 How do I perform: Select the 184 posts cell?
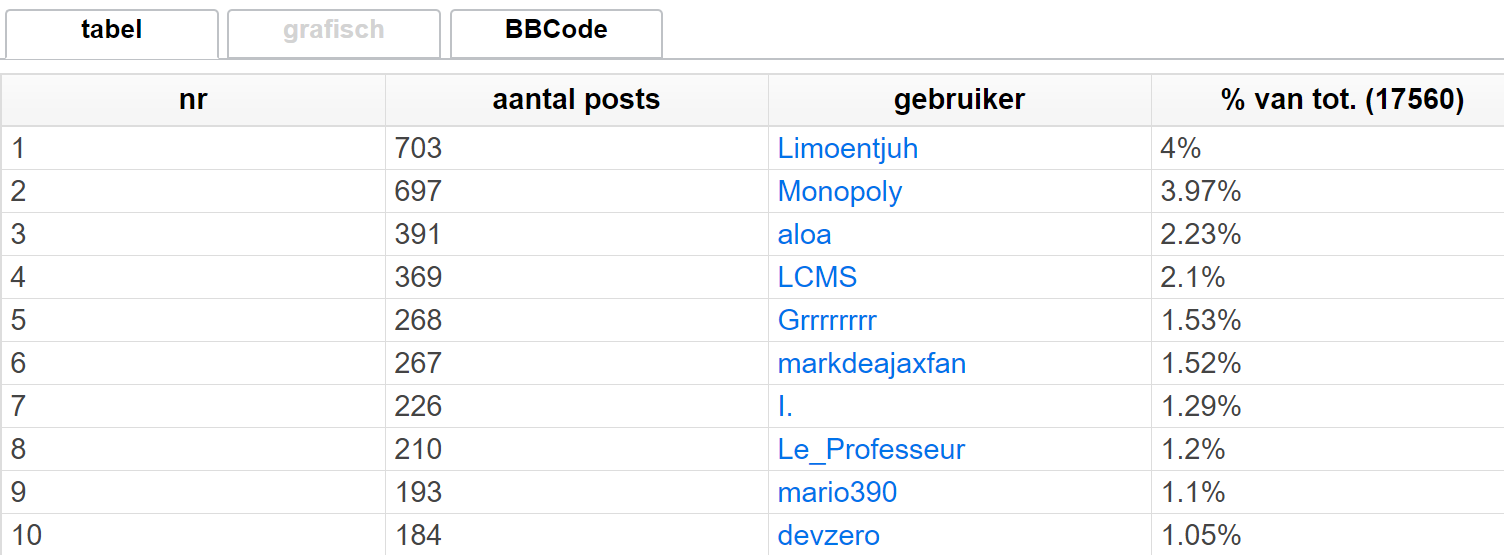pyautogui.click(x=577, y=535)
